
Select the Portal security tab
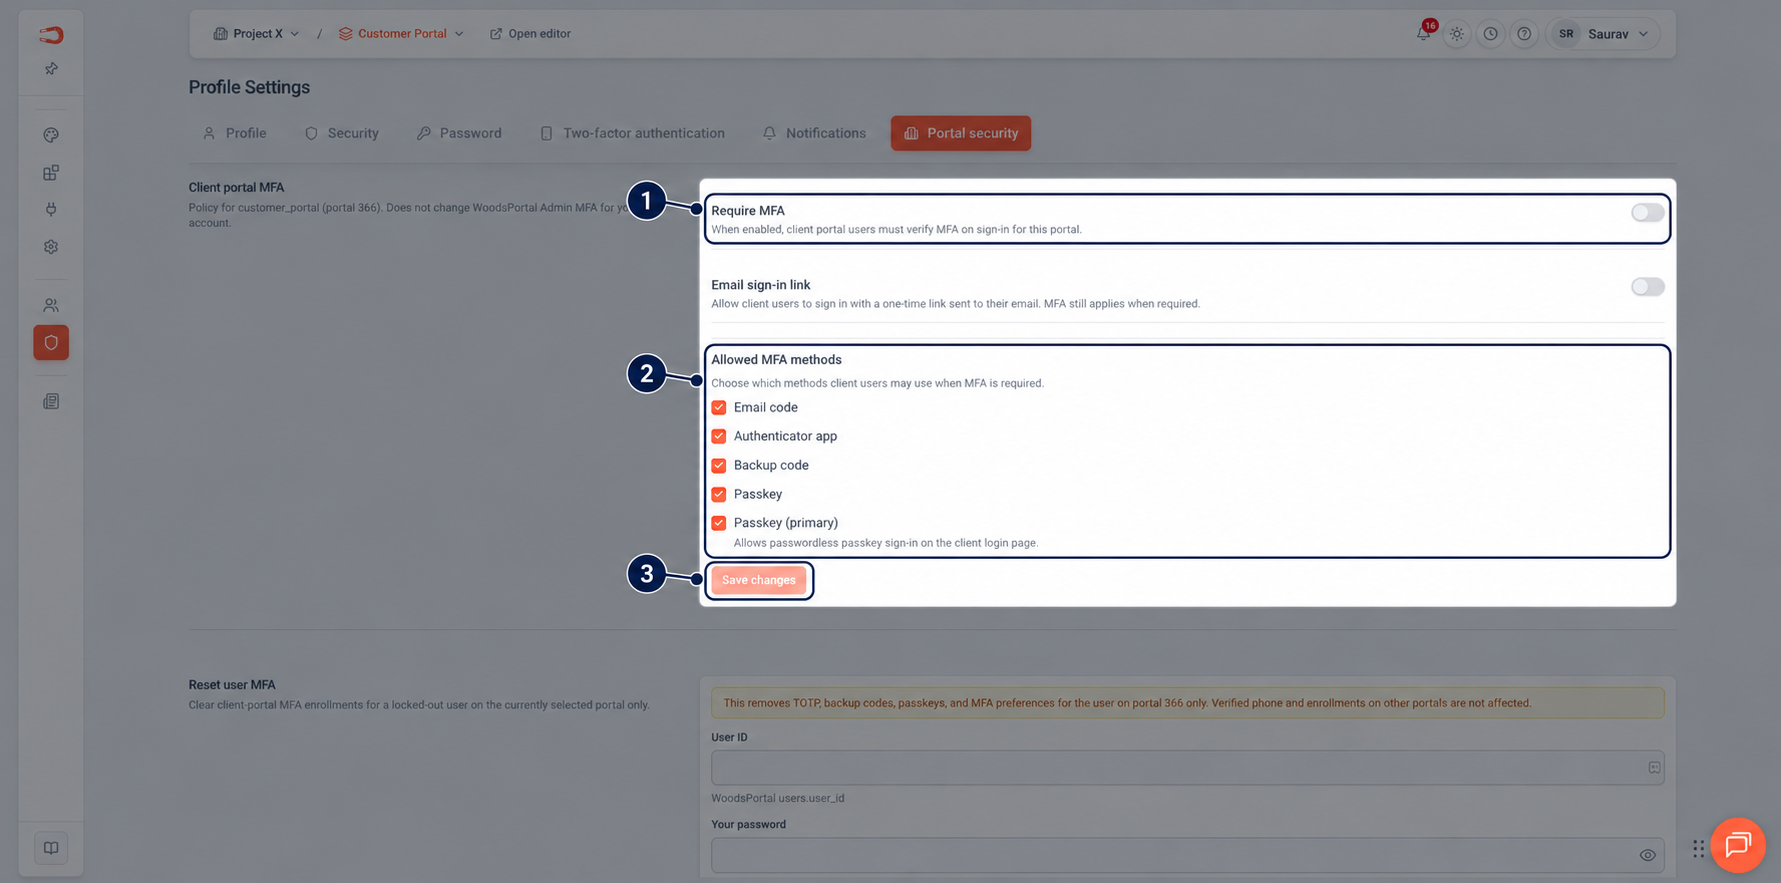pyautogui.click(x=961, y=133)
